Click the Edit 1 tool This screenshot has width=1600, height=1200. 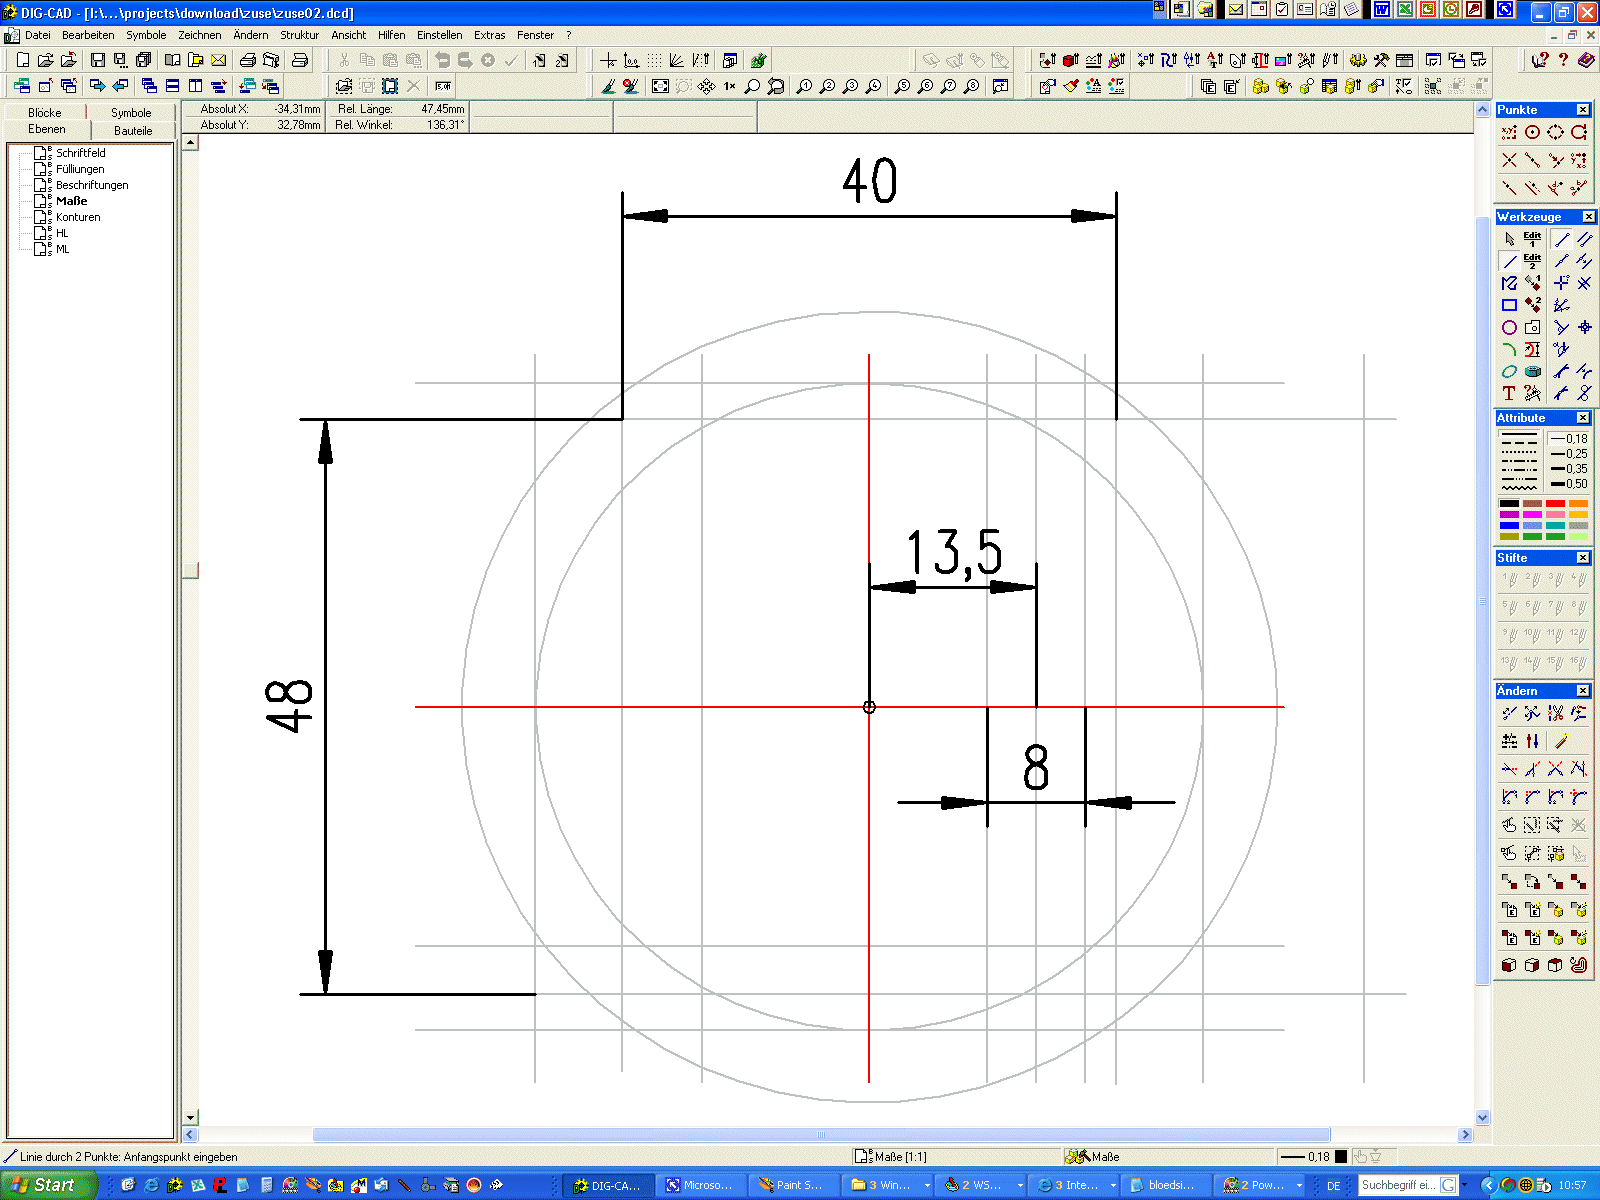[1532, 239]
